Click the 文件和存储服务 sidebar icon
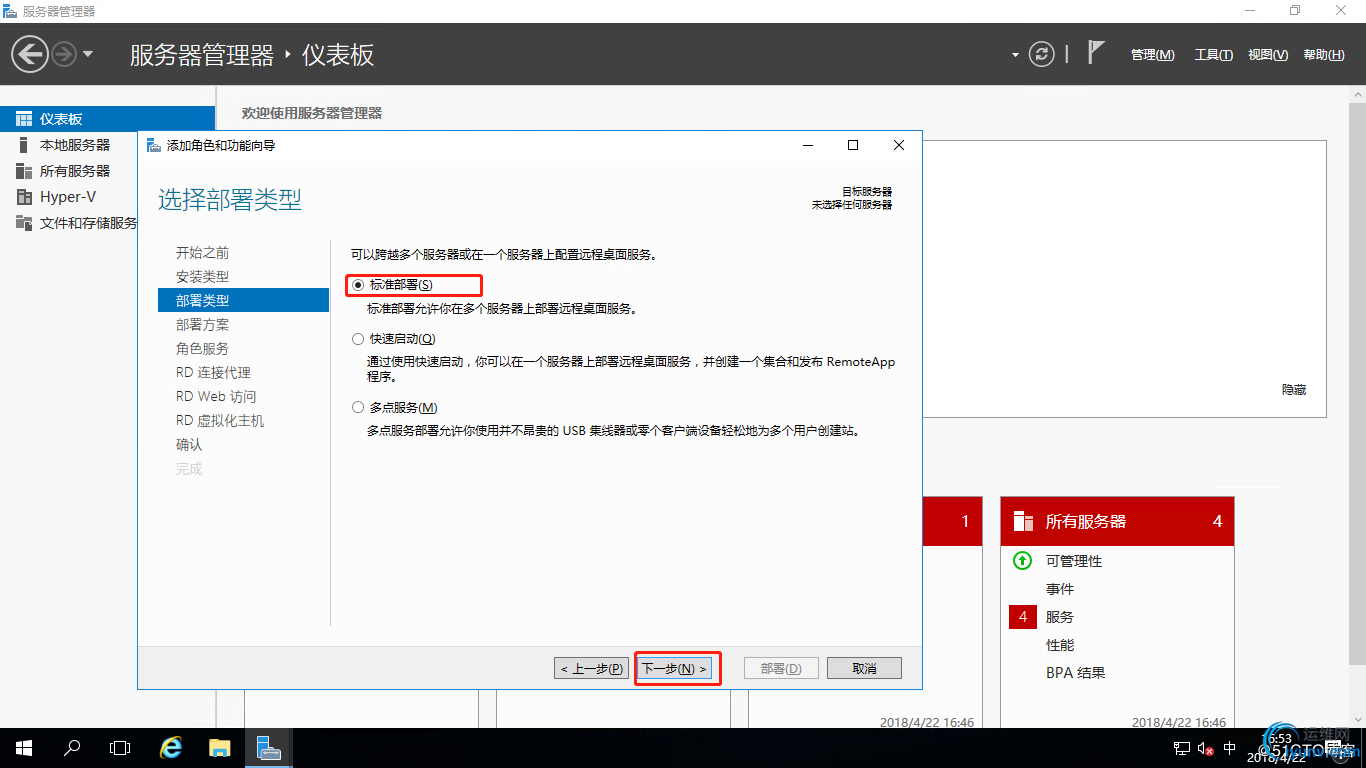Screen dimensions: 1366x768 pos(24,223)
